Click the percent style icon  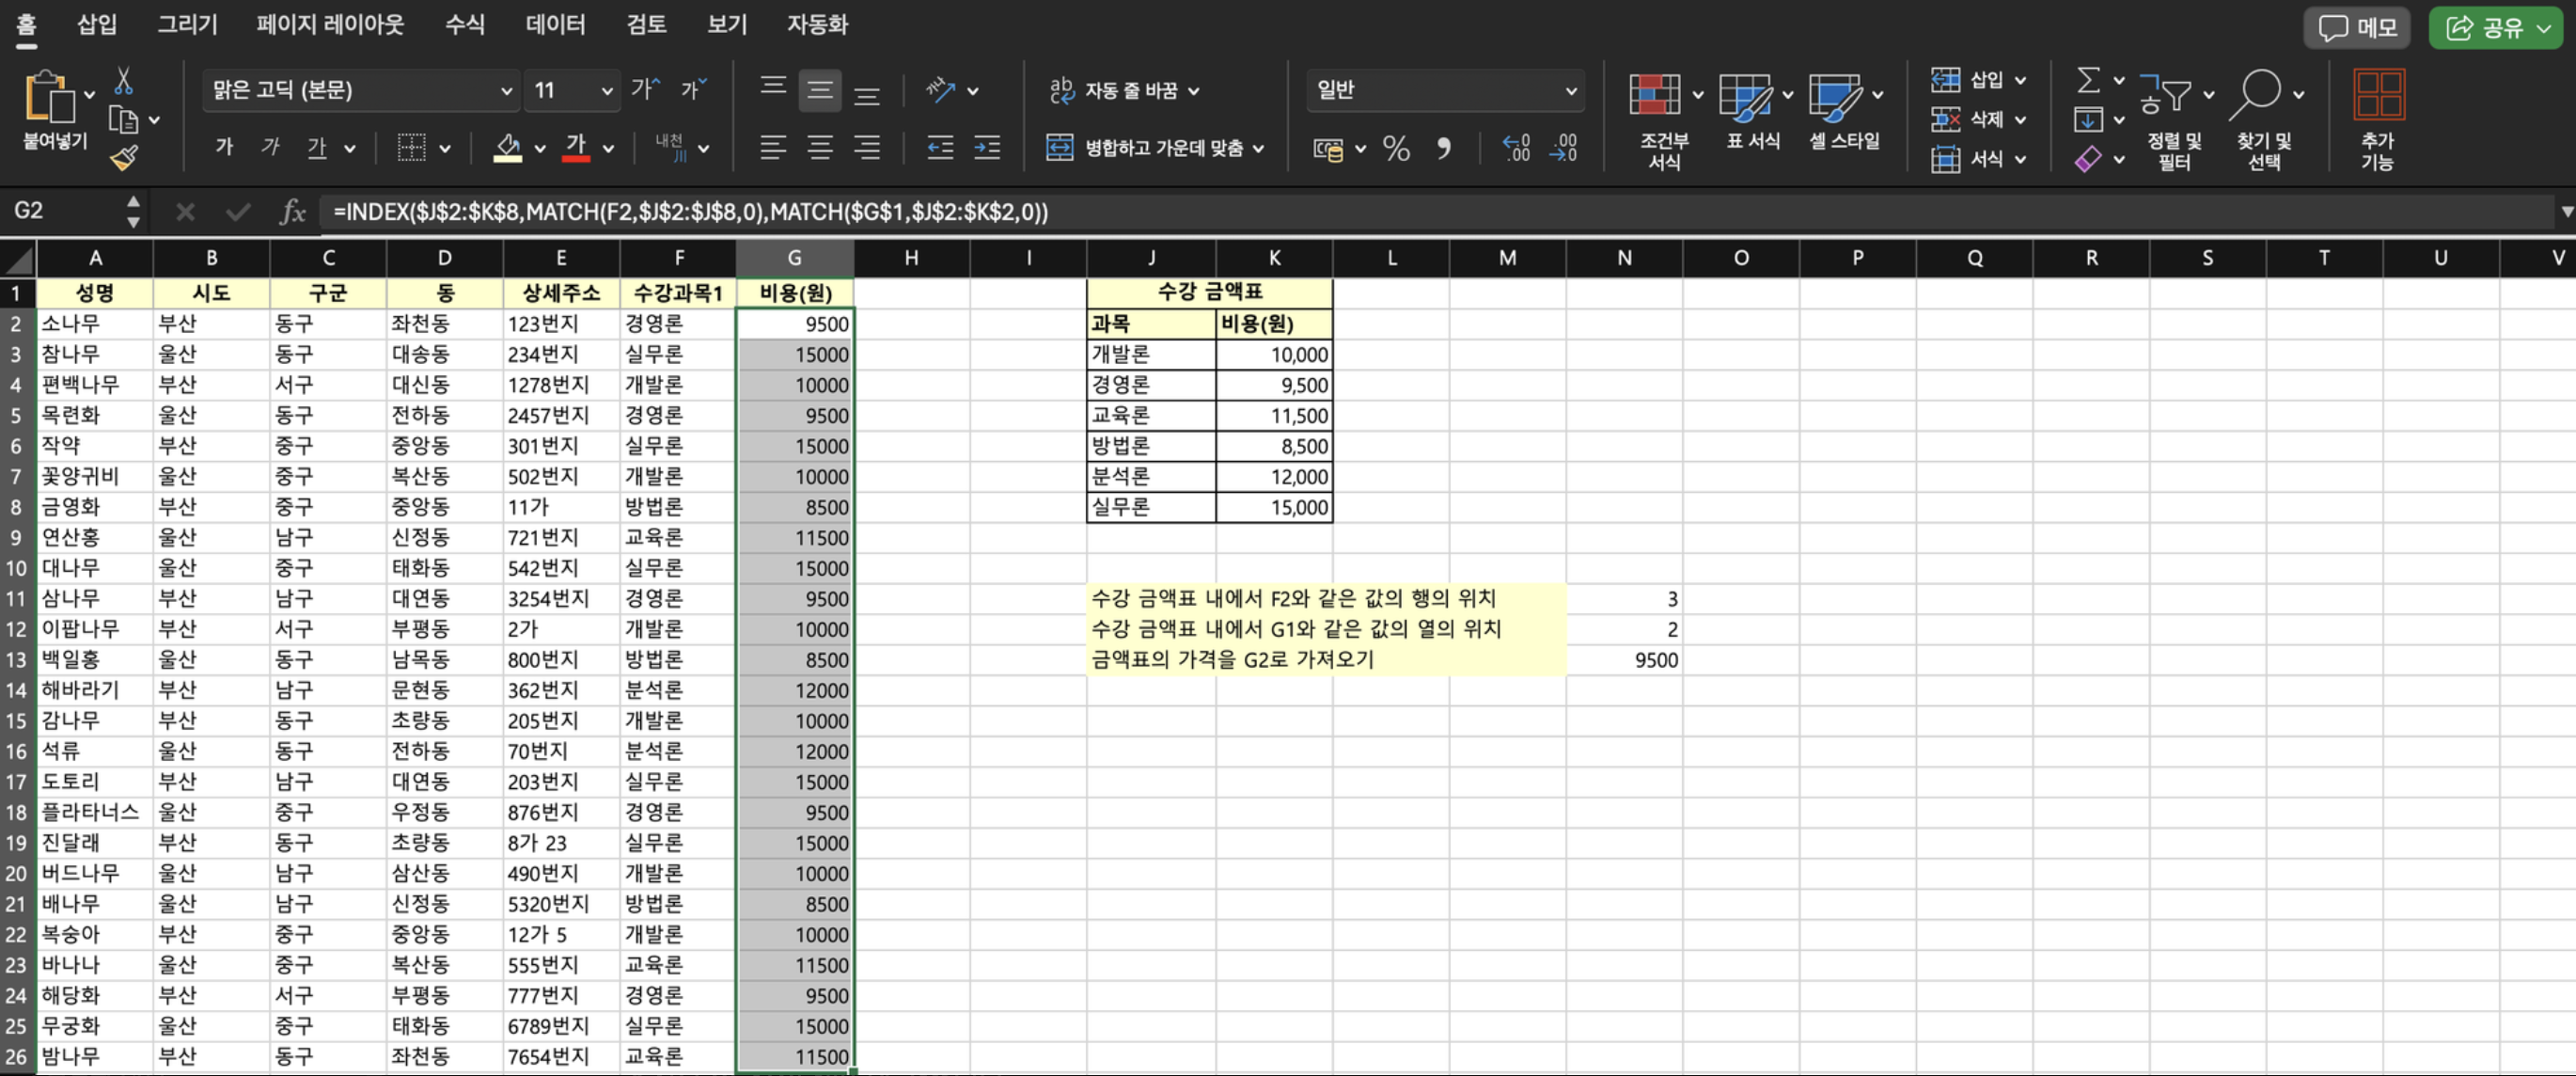(1396, 149)
